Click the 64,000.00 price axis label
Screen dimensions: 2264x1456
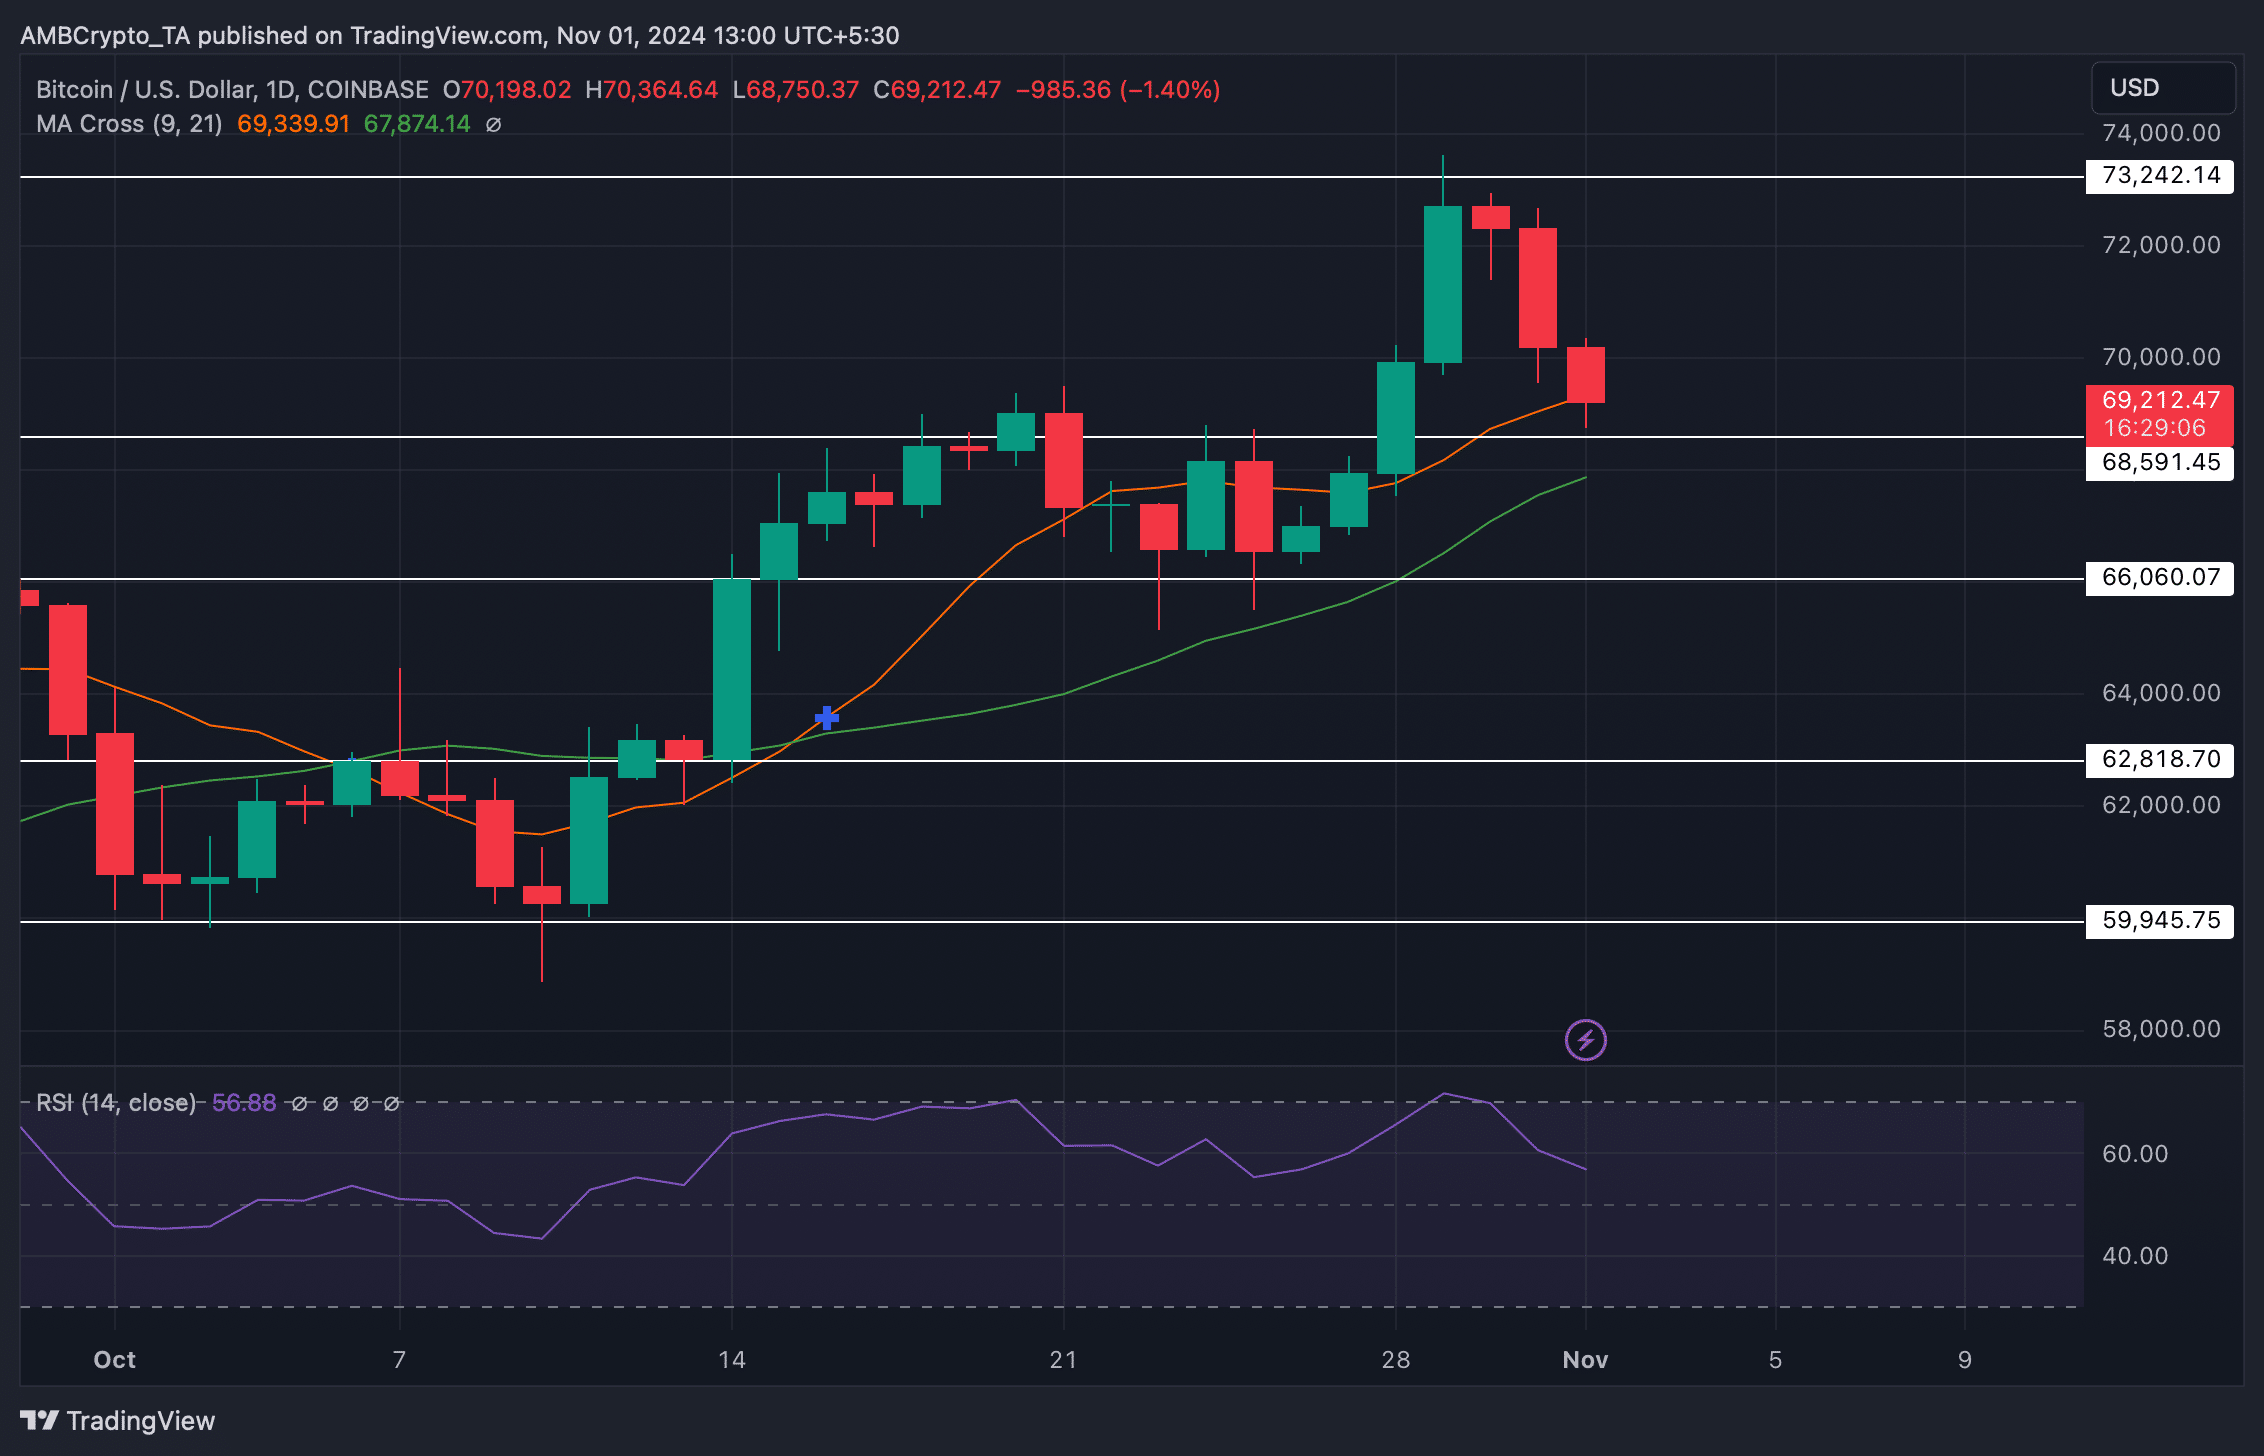2161,693
